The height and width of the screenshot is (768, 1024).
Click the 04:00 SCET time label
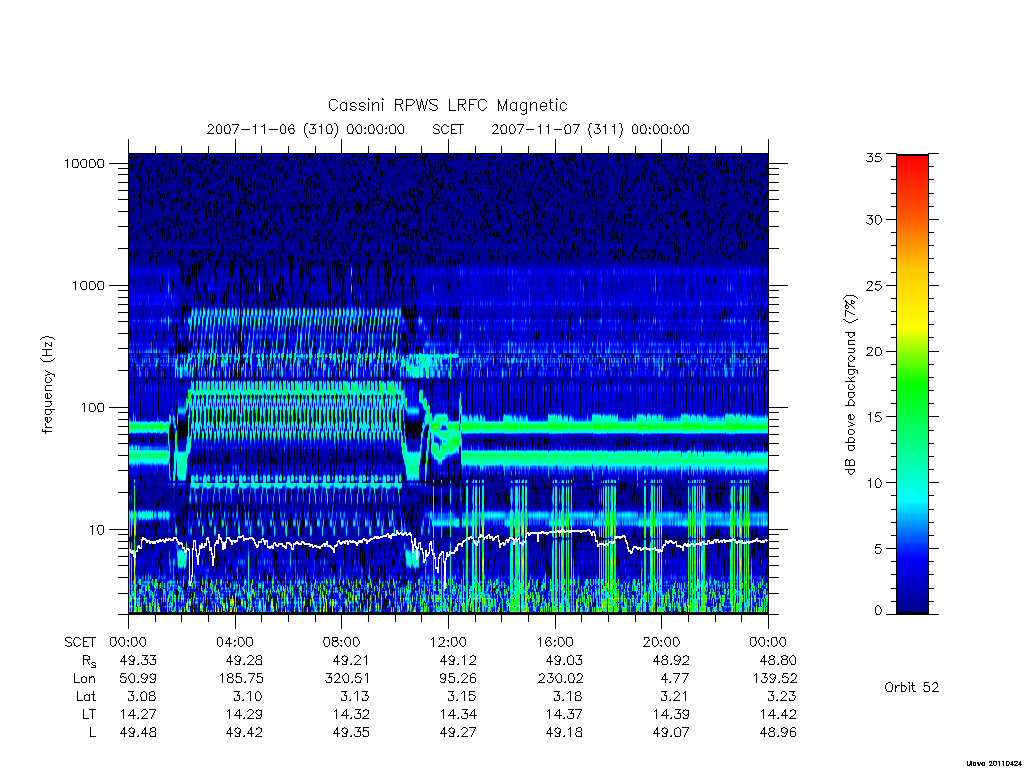coord(234,642)
